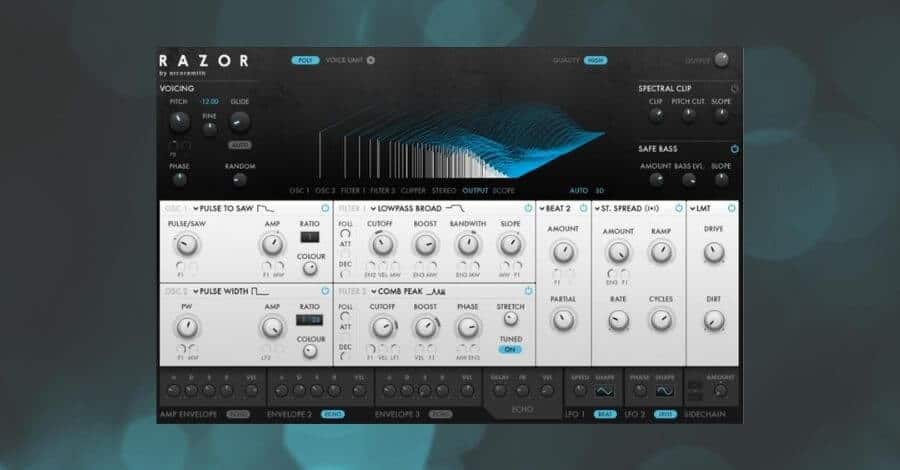Toggle the Envelope 2 ECHO switch
The height and width of the screenshot is (470, 900).
pyautogui.click(x=332, y=414)
